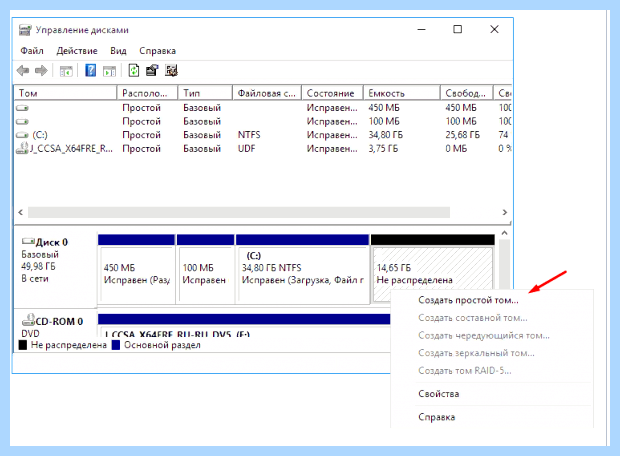The image size is (620, 456).
Task: Close the Управление дисками window
Action: point(494,29)
